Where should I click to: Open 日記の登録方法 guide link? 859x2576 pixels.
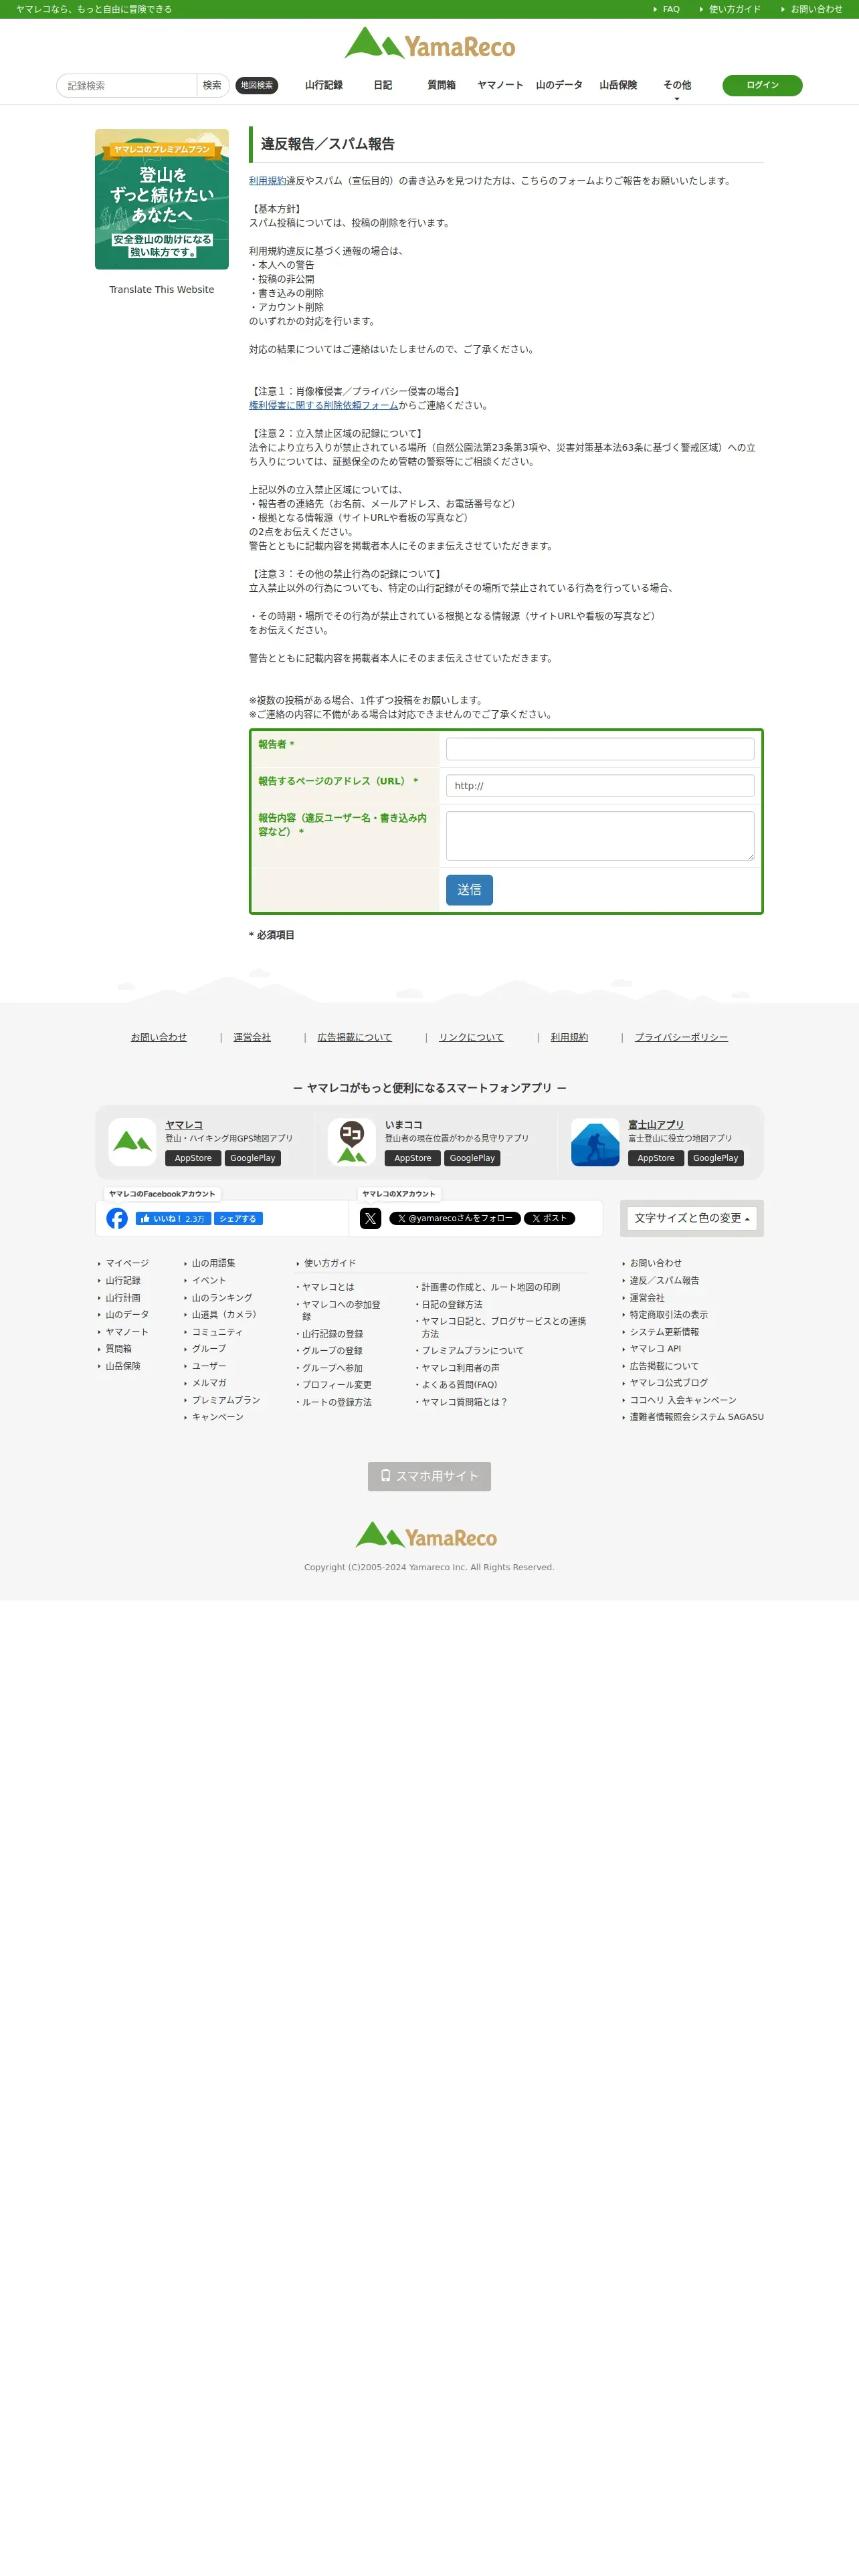pos(452,1305)
